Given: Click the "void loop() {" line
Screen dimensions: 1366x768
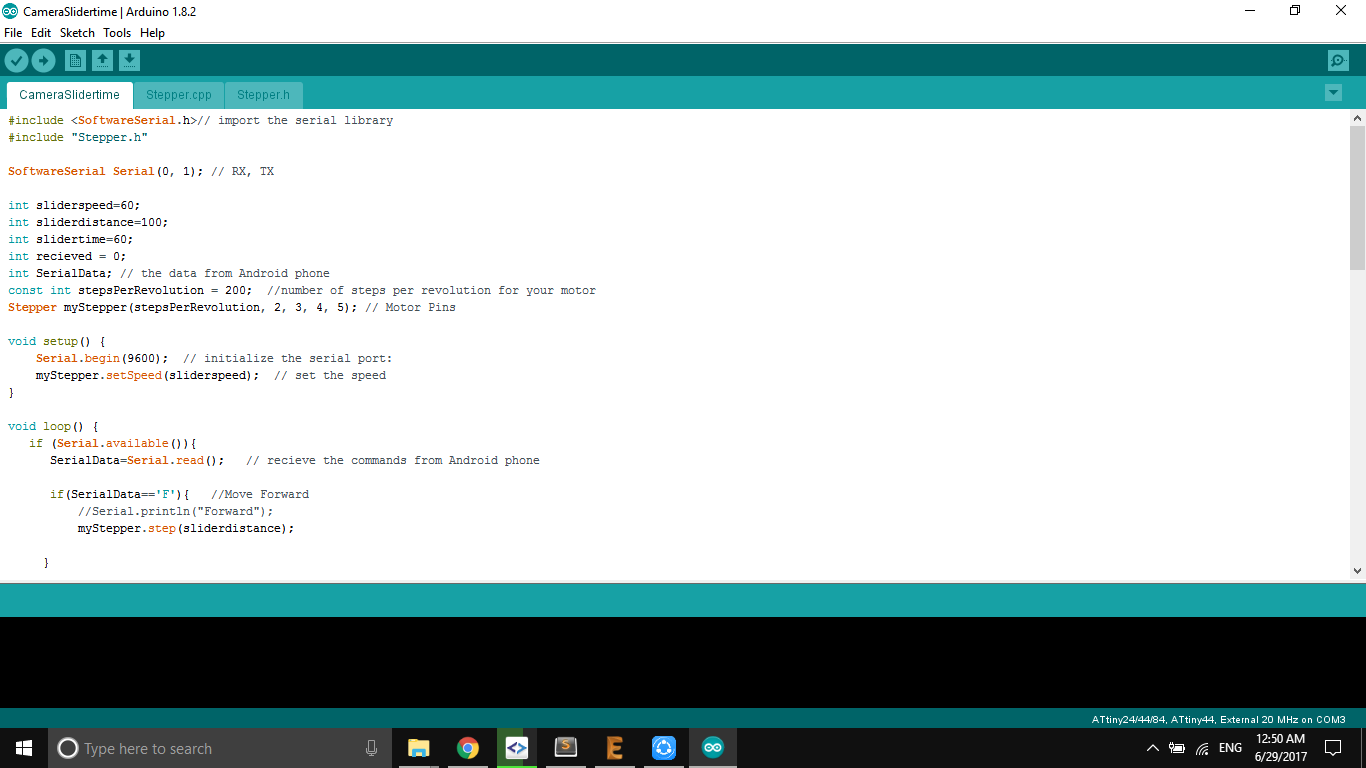Looking at the screenshot, I should [x=53, y=426].
